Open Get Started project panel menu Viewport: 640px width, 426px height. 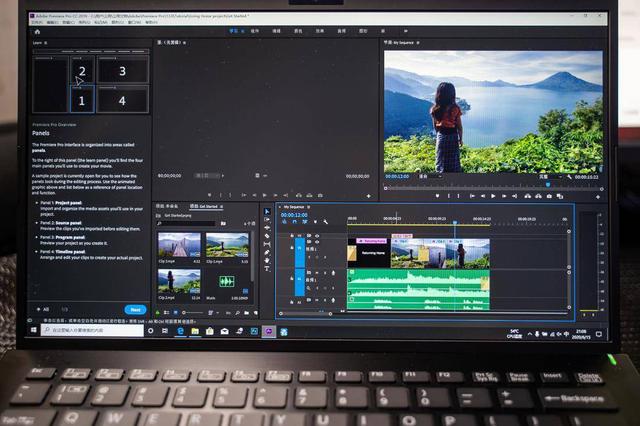point(221,207)
